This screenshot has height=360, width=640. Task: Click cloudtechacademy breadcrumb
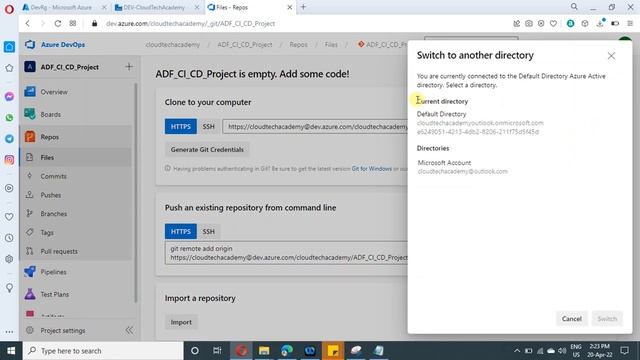[x=173, y=44]
